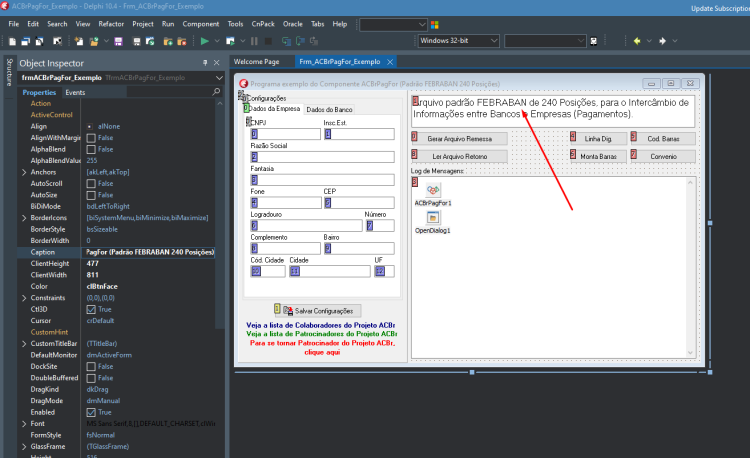Click the yellow back navigation arrow

point(637,41)
